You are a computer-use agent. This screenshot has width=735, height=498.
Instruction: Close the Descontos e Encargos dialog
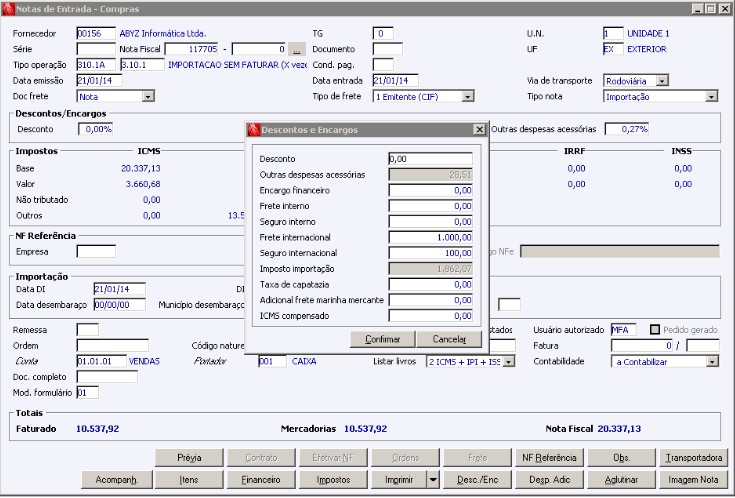point(479,130)
